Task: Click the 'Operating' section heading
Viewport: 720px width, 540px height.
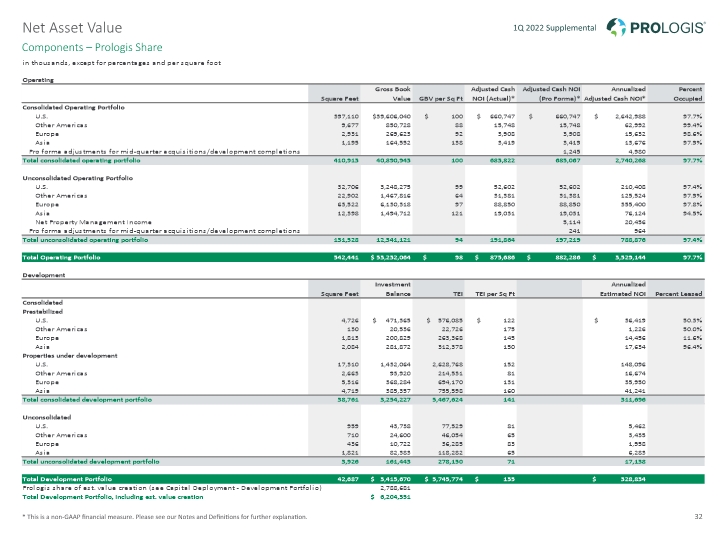Action: pyautogui.click(x=38, y=80)
